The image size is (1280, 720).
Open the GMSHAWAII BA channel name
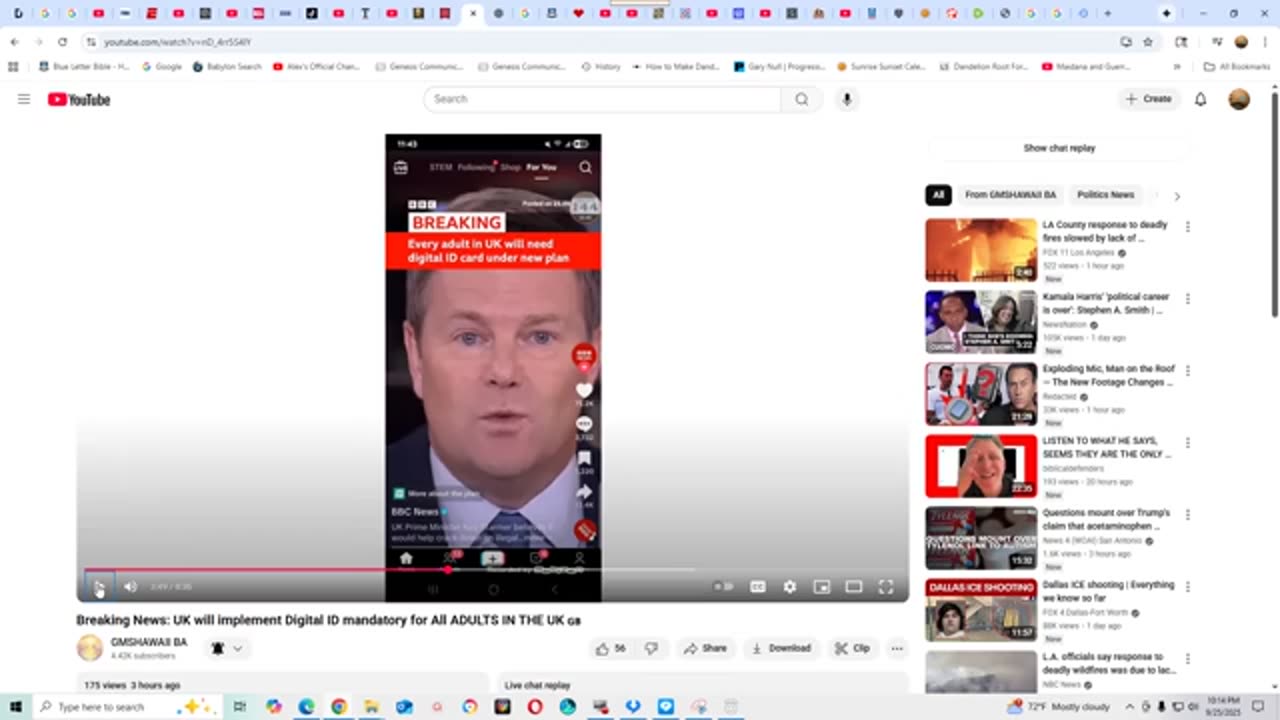(149, 642)
